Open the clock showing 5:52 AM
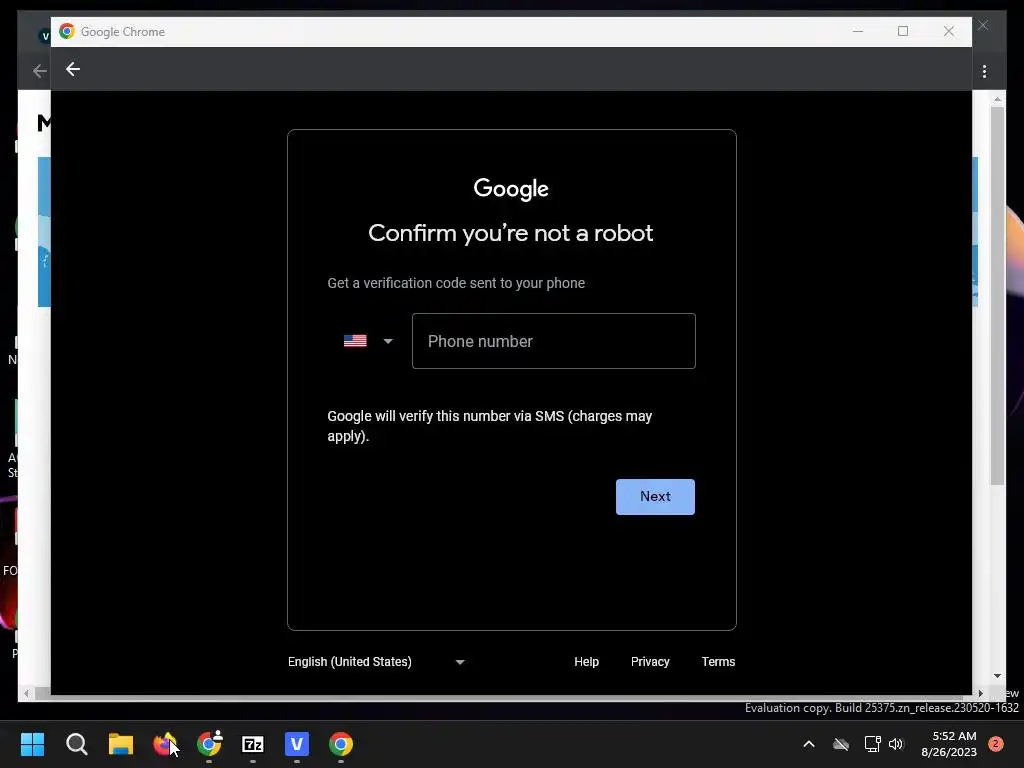The image size is (1024, 768). (948, 744)
